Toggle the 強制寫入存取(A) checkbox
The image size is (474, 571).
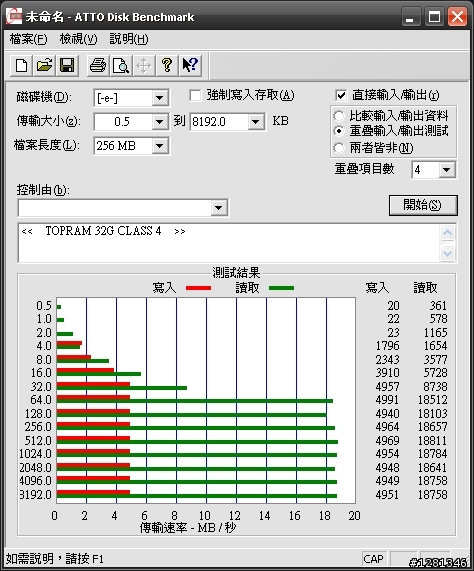click(x=195, y=96)
